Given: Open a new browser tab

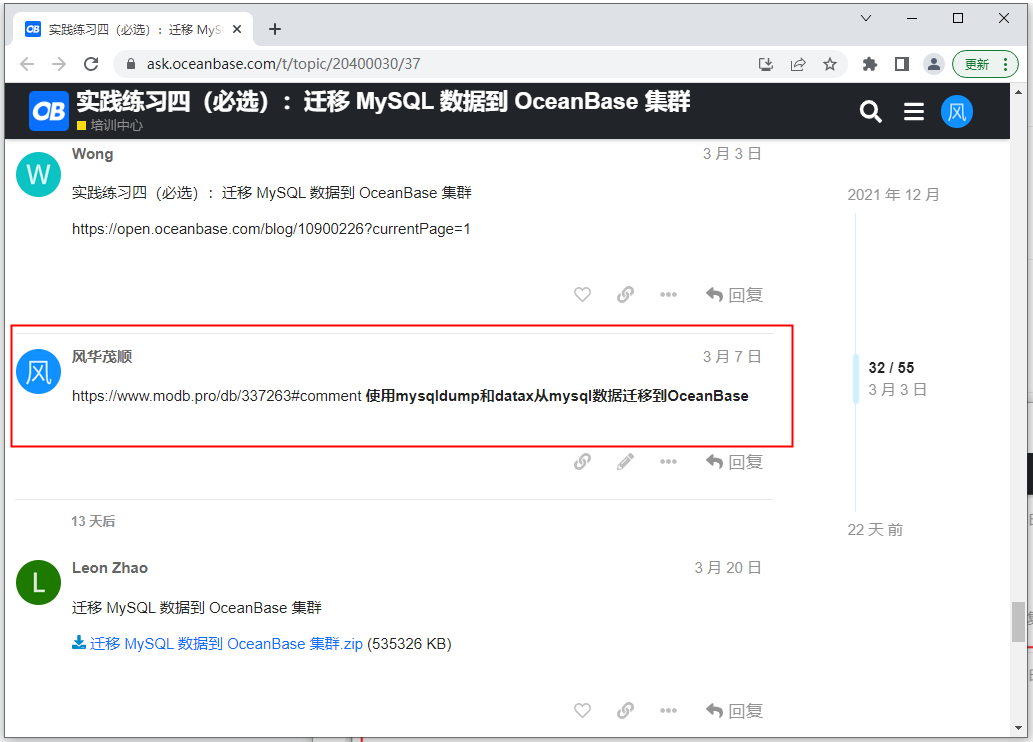Looking at the screenshot, I should 275,29.
